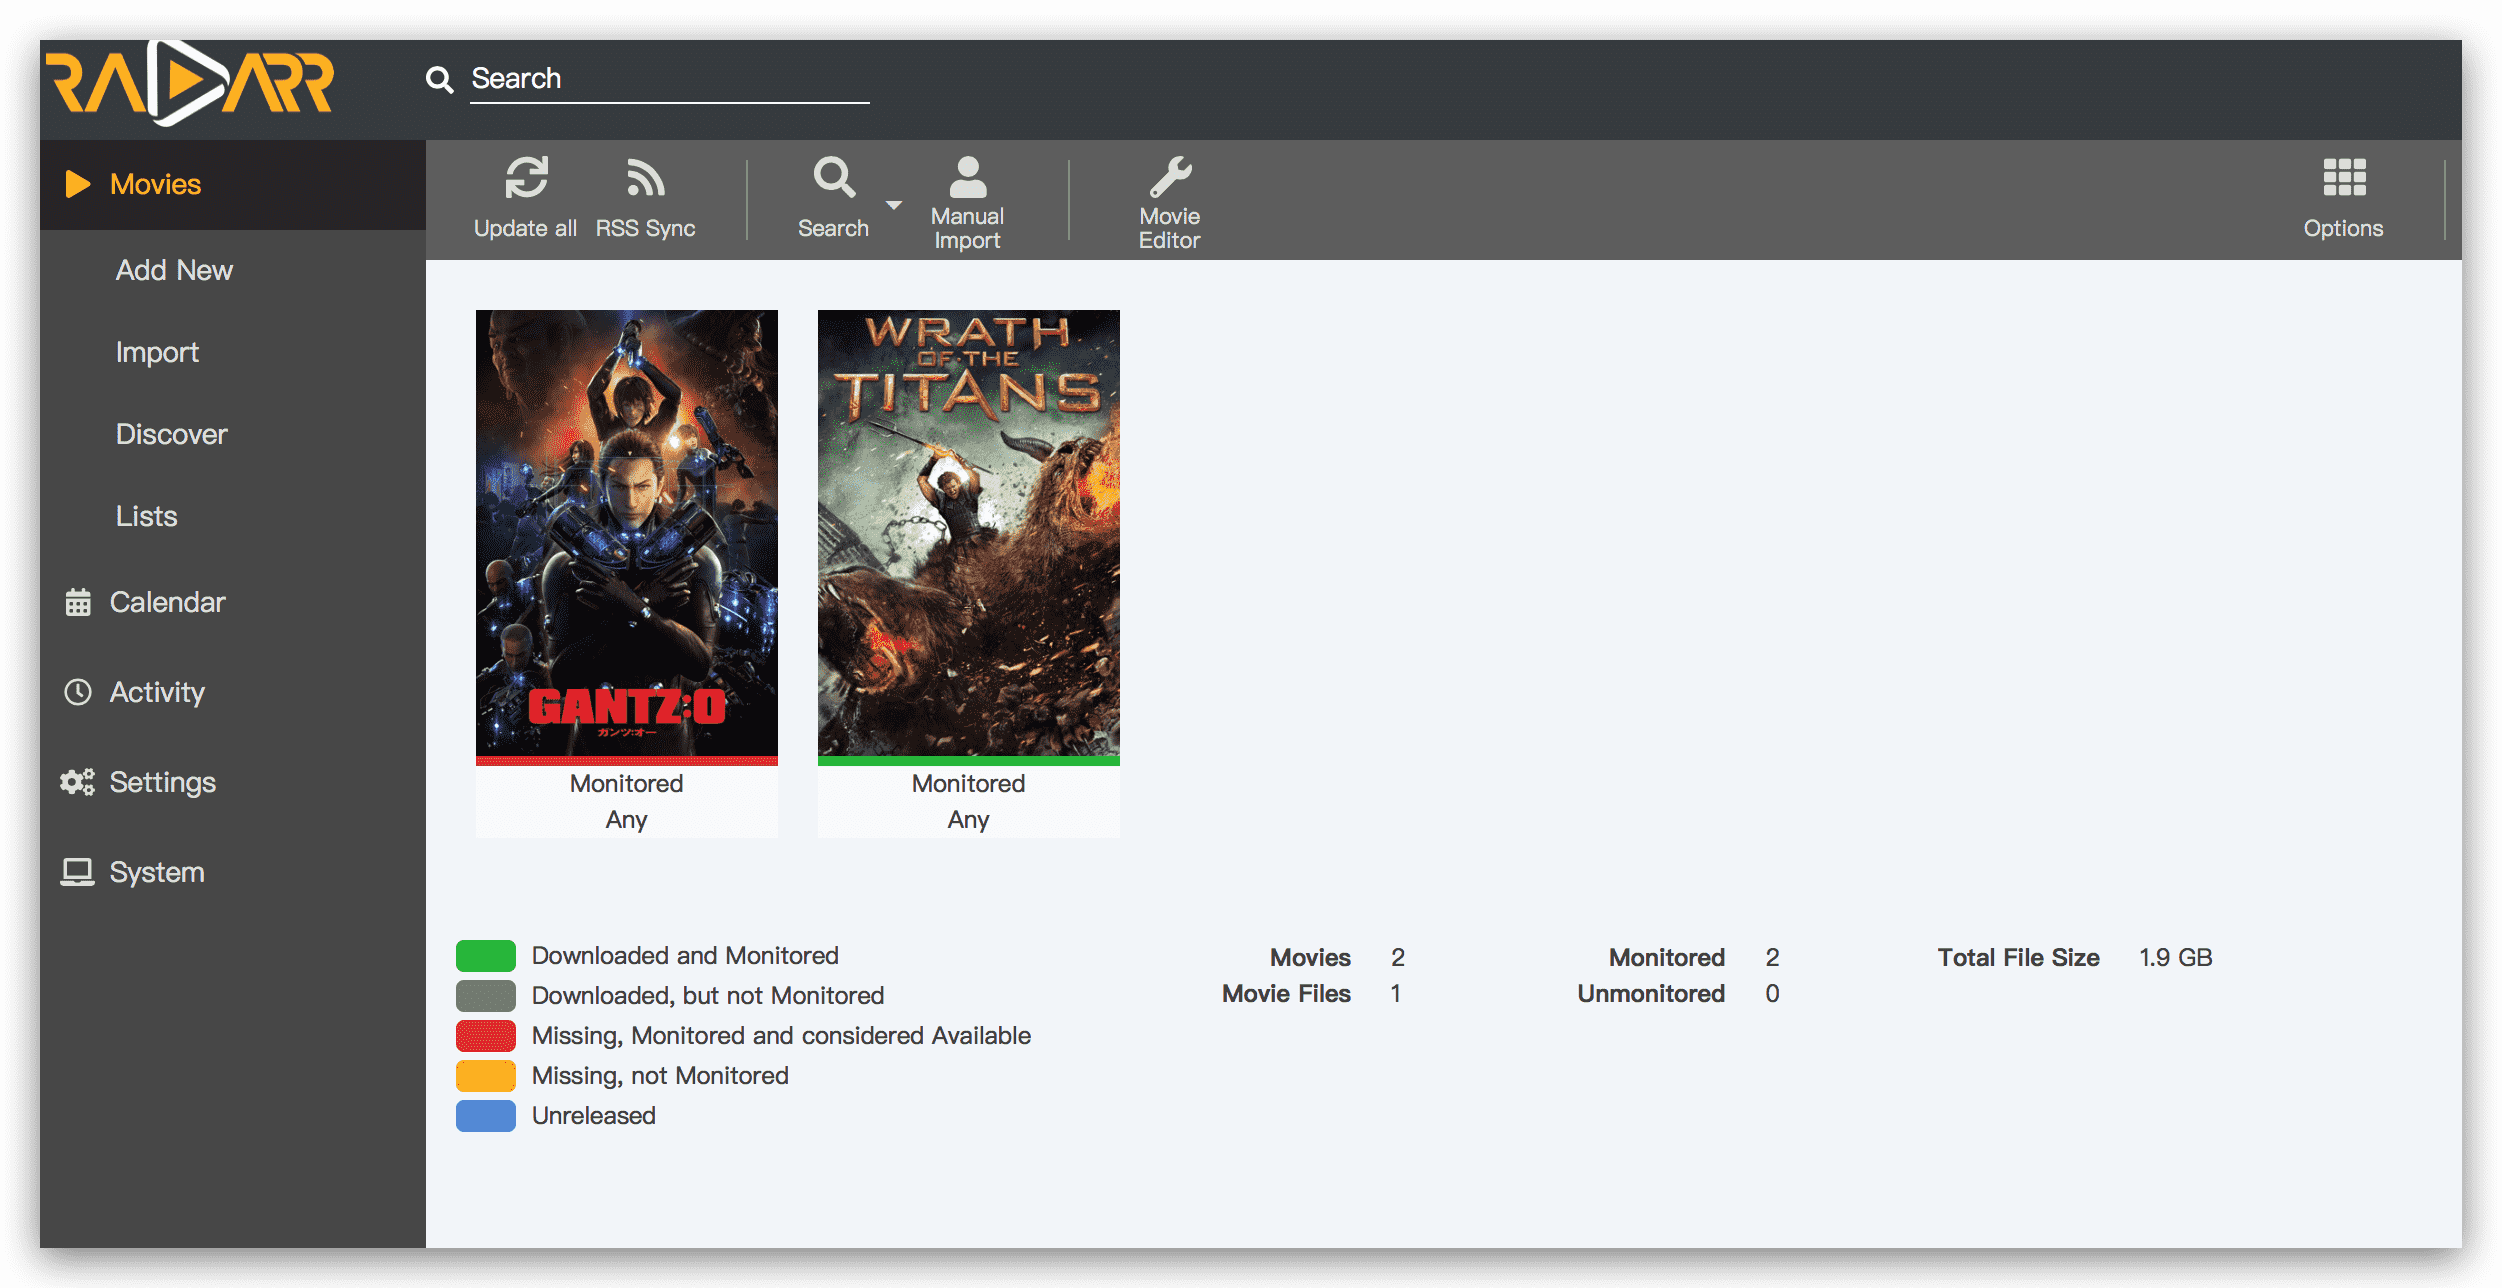The image size is (2502, 1288).
Task: Open the GANTZ:O movie poster
Action: tap(627, 533)
